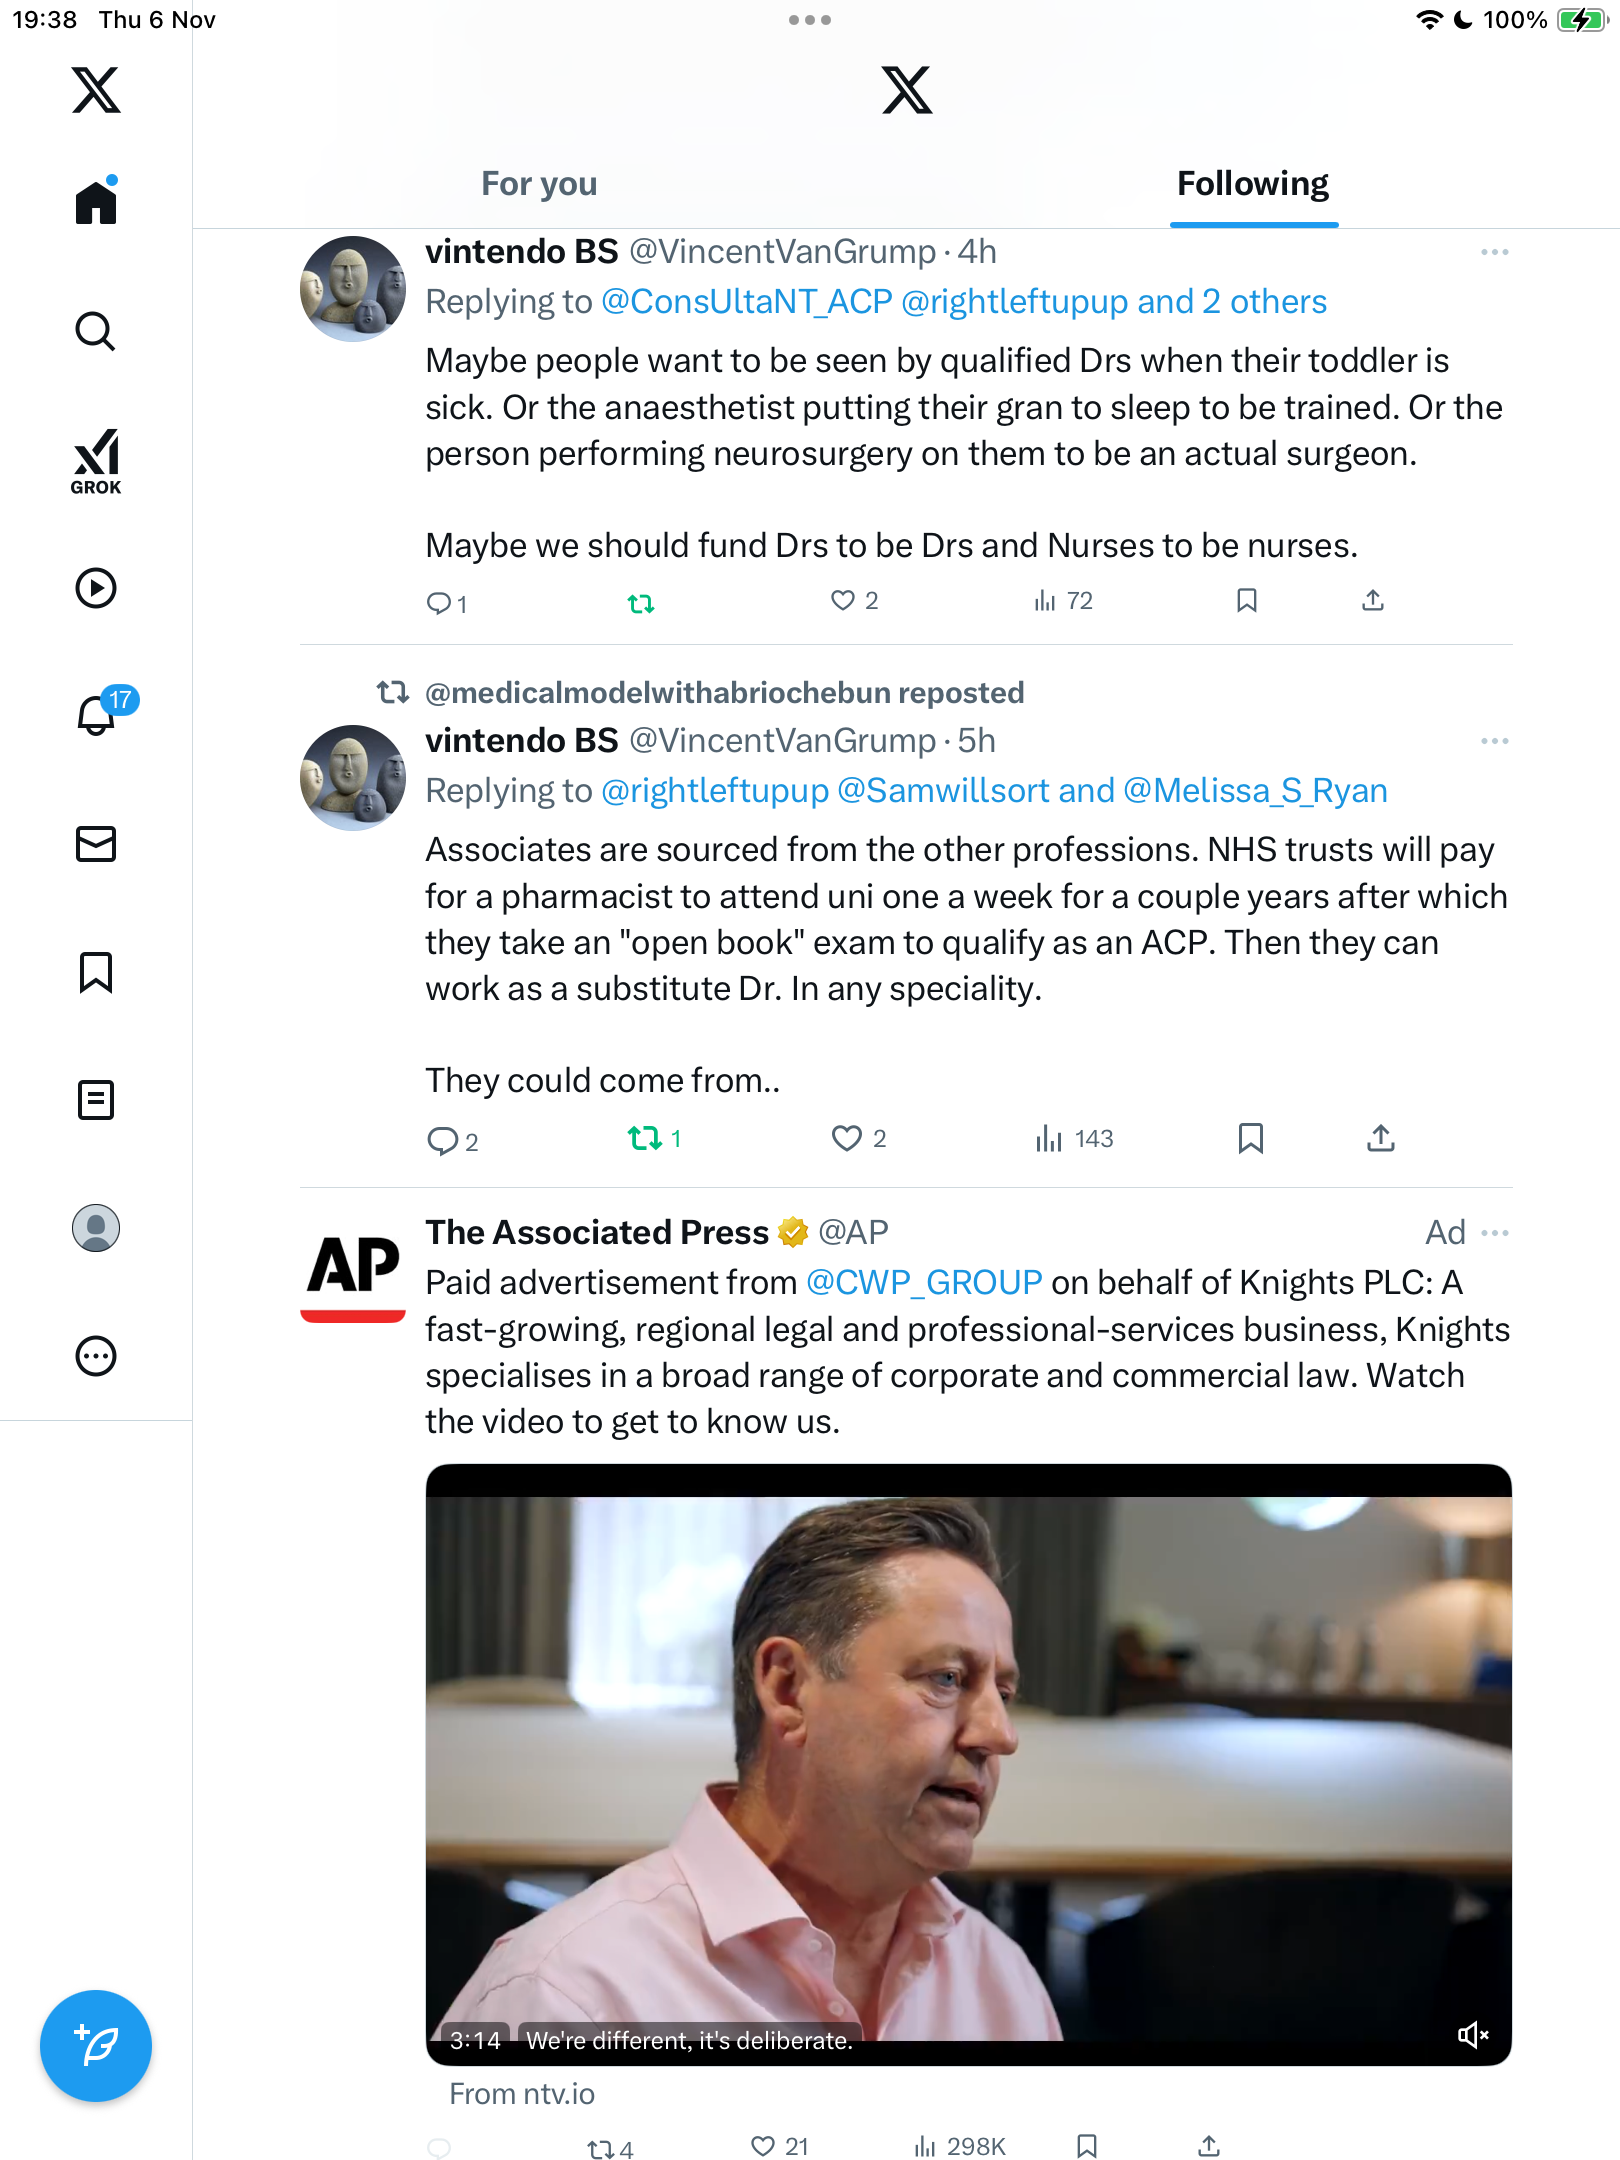Open the @Melissa_S_Ryan mention link
The width and height of the screenshot is (1620, 2160).
1255,791
